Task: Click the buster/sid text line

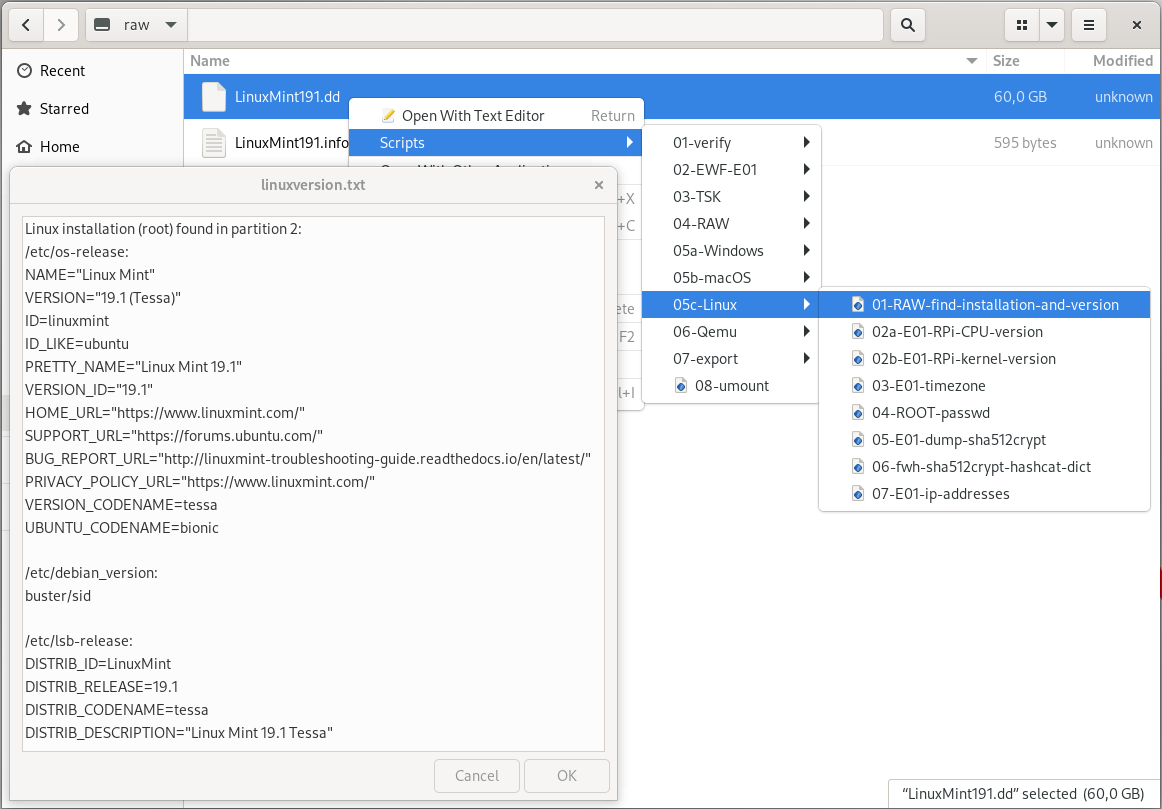Action: tap(58, 596)
